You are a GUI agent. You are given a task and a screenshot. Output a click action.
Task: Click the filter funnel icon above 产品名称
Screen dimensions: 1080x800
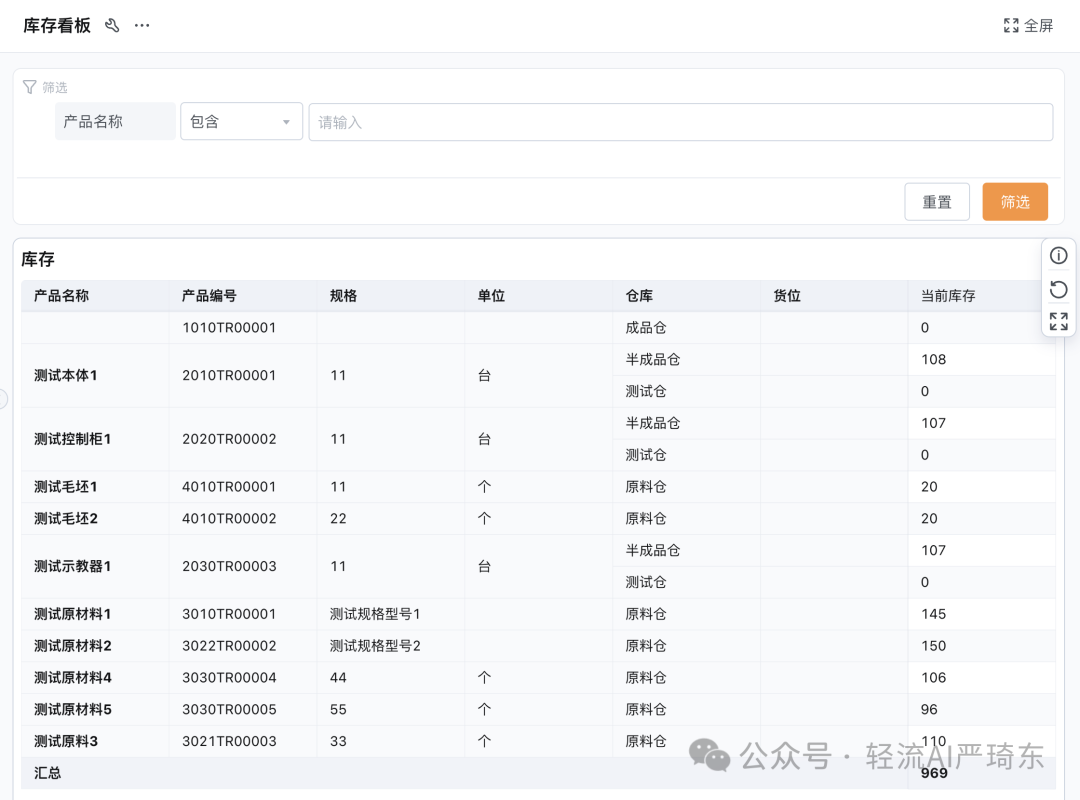[29, 87]
